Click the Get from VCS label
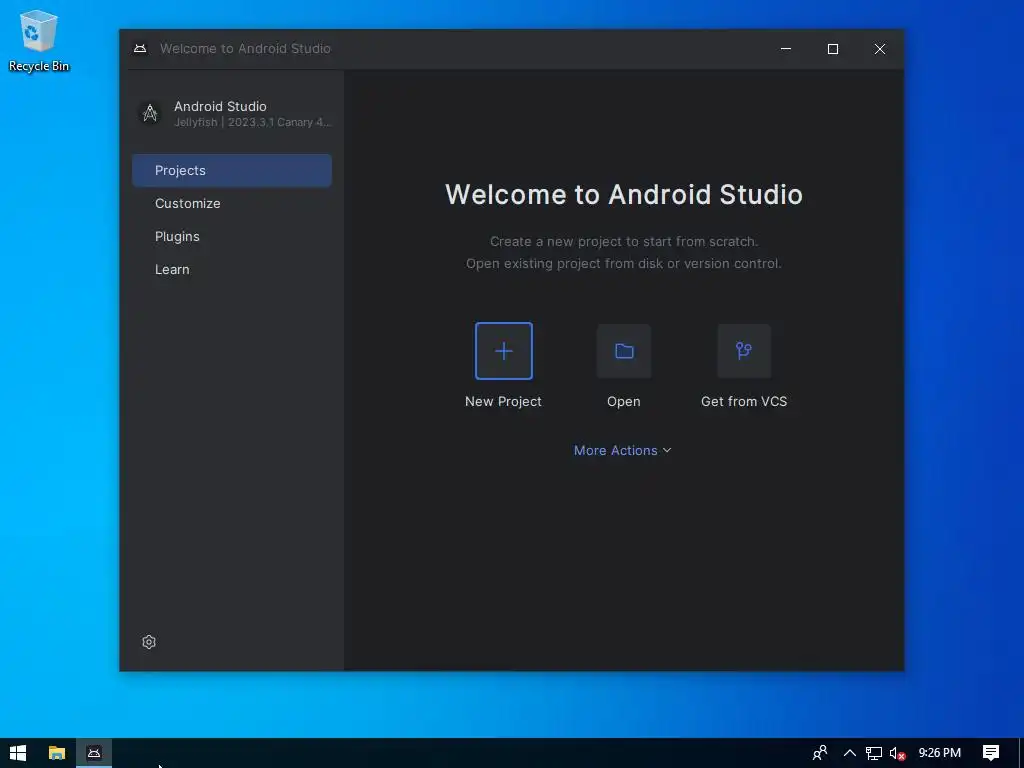The height and width of the screenshot is (768, 1024). point(744,401)
